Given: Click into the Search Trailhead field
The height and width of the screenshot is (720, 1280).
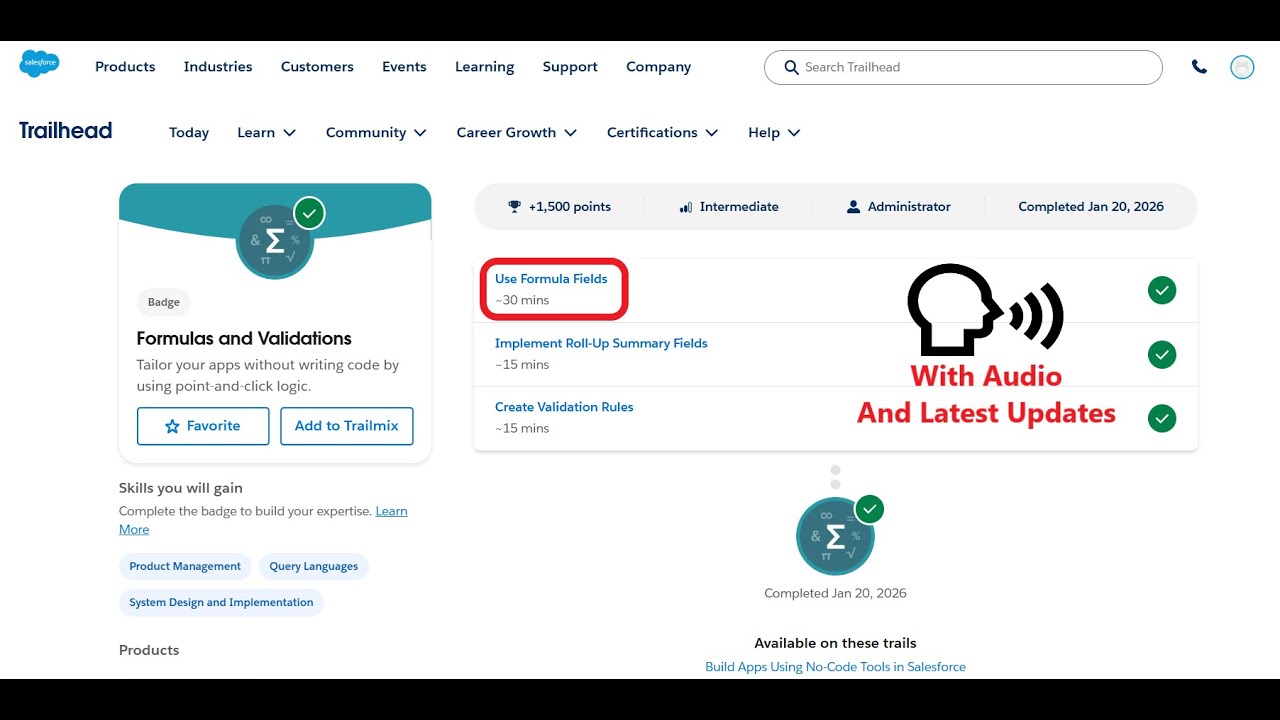Looking at the screenshot, I should 963,67.
